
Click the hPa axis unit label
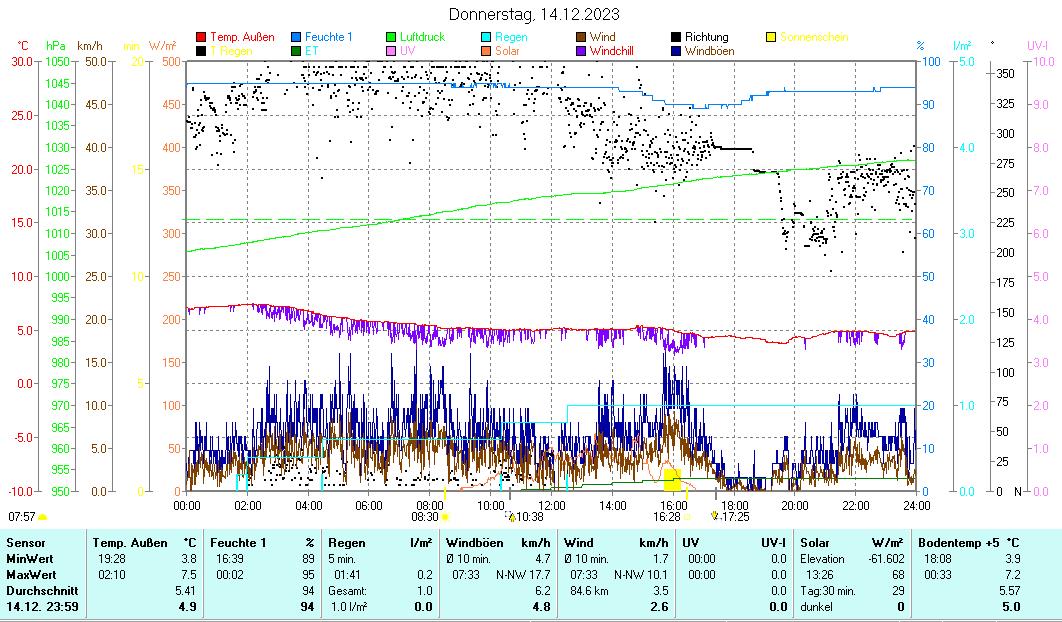point(56,46)
